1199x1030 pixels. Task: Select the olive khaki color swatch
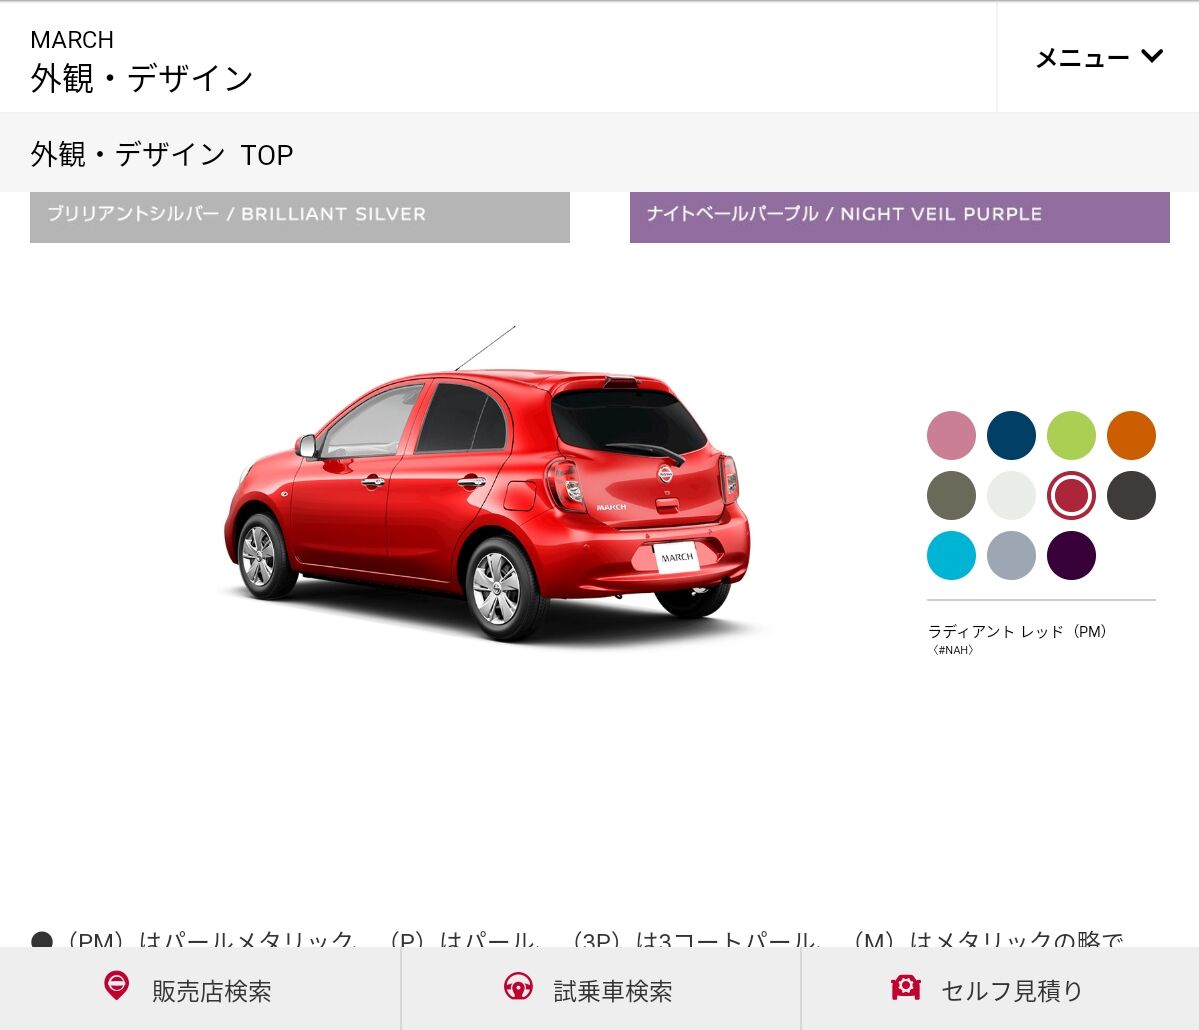point(950,496)
